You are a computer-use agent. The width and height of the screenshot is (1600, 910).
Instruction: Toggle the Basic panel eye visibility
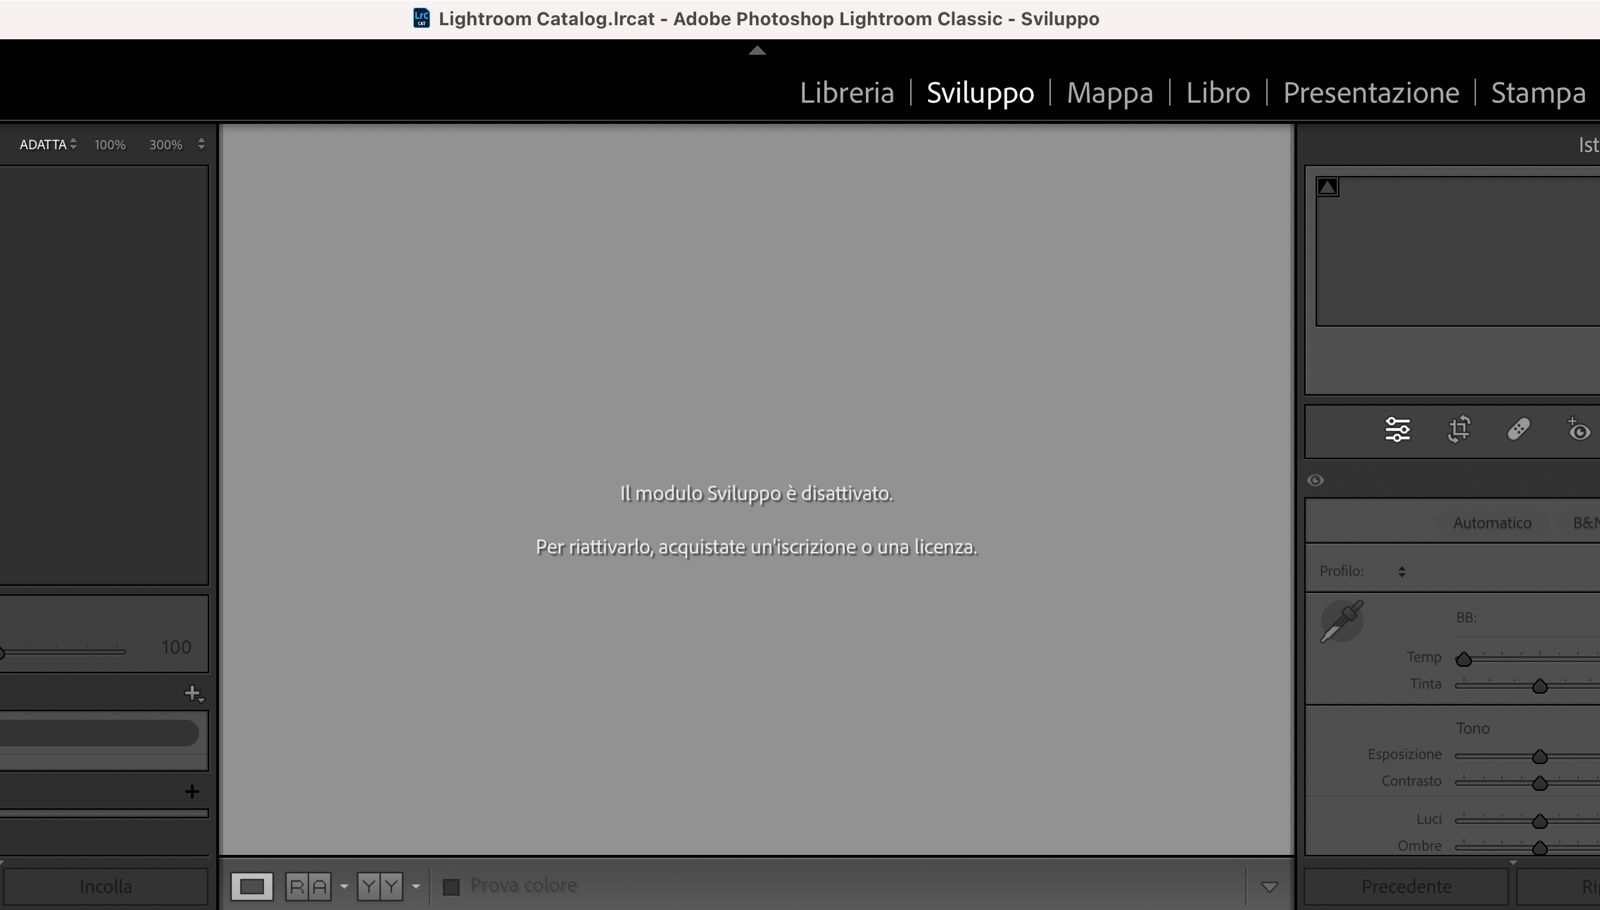1315,480
